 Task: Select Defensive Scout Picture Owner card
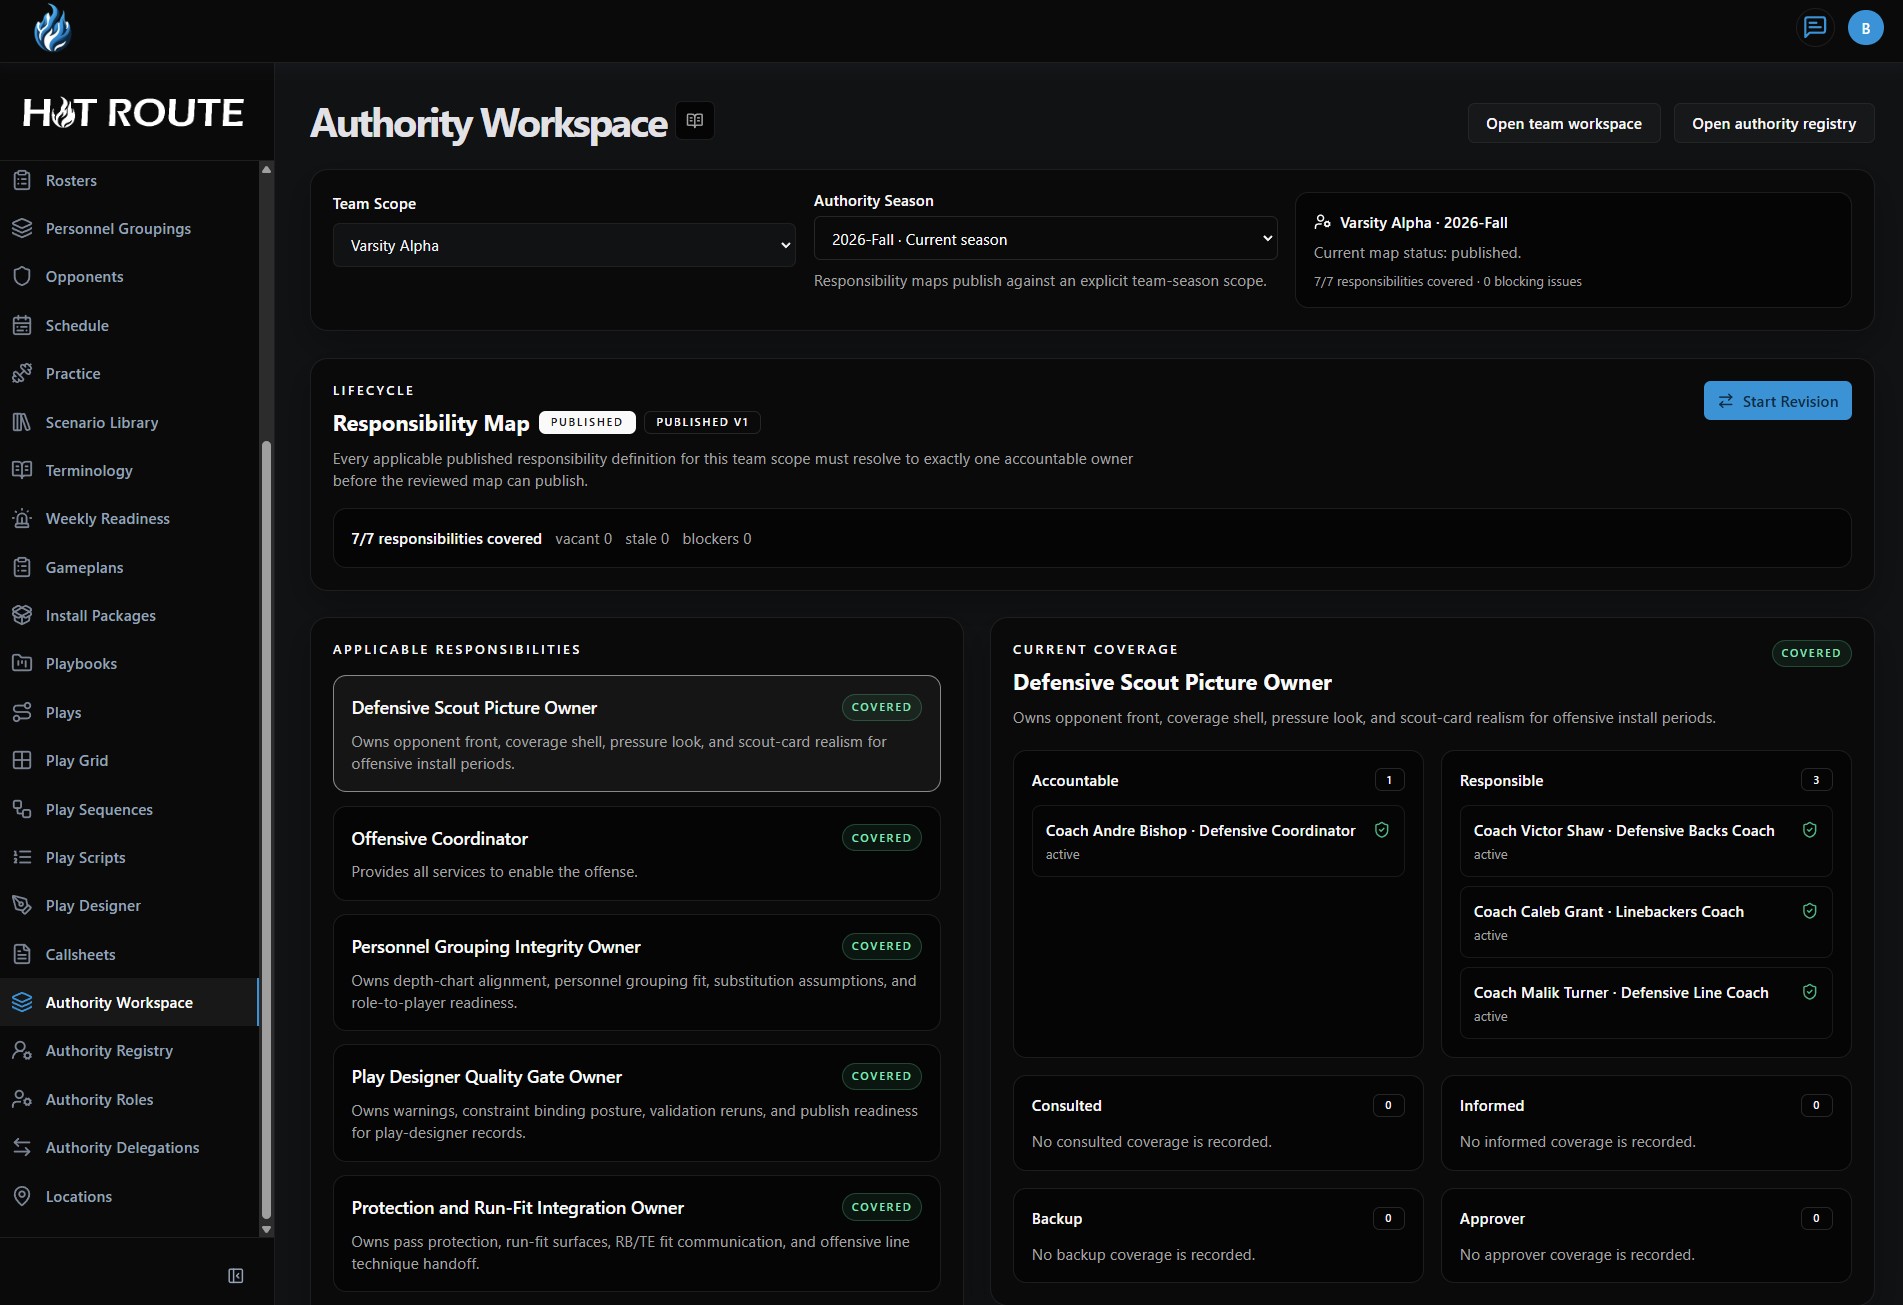click(x=636, y=733)
